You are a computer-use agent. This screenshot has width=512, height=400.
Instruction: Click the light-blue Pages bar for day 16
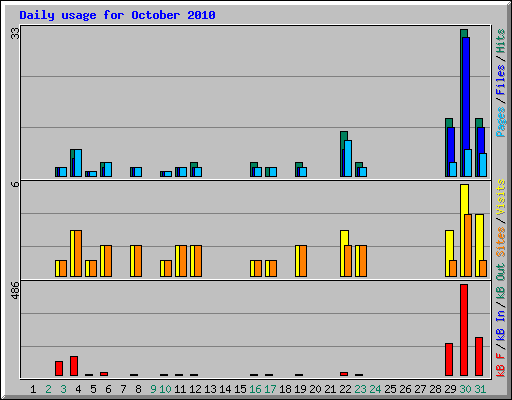pyautogui.click(x=258, y=172)
